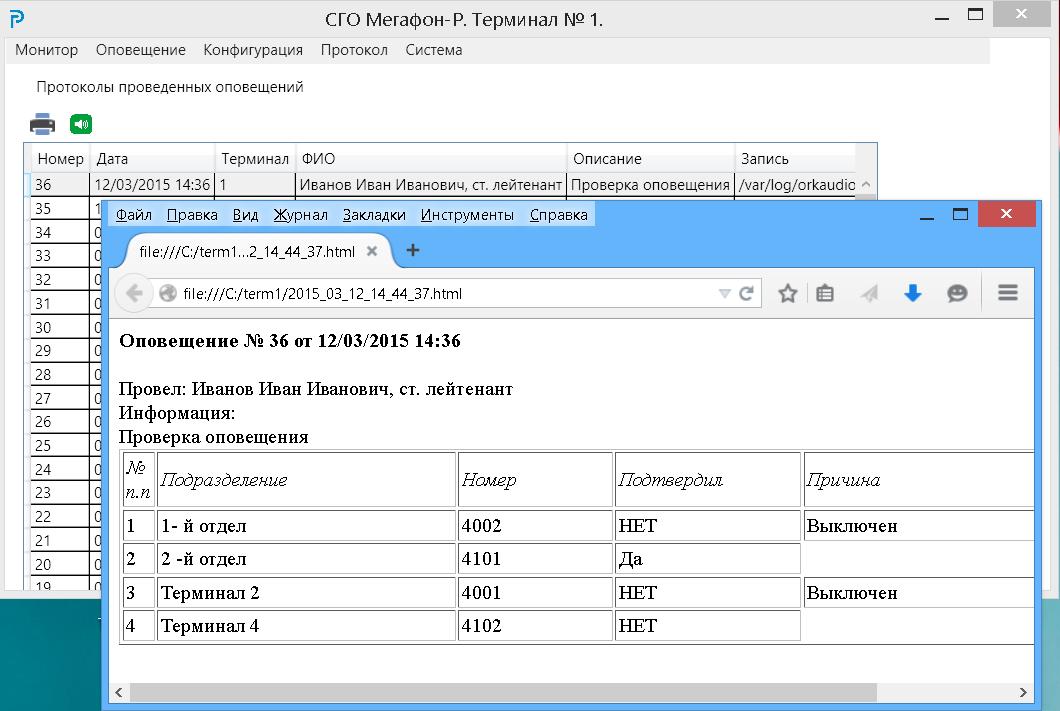1060x711 pixels.
Task: Open browser Правка menu
Action: (192, 215)
